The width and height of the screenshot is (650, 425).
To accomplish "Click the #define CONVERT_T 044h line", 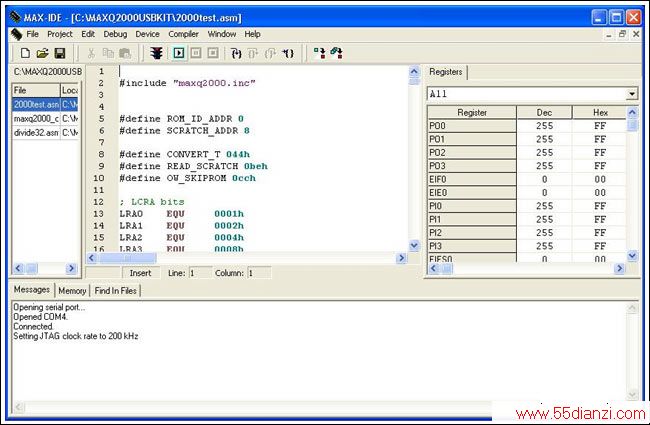I will point(184,154).
